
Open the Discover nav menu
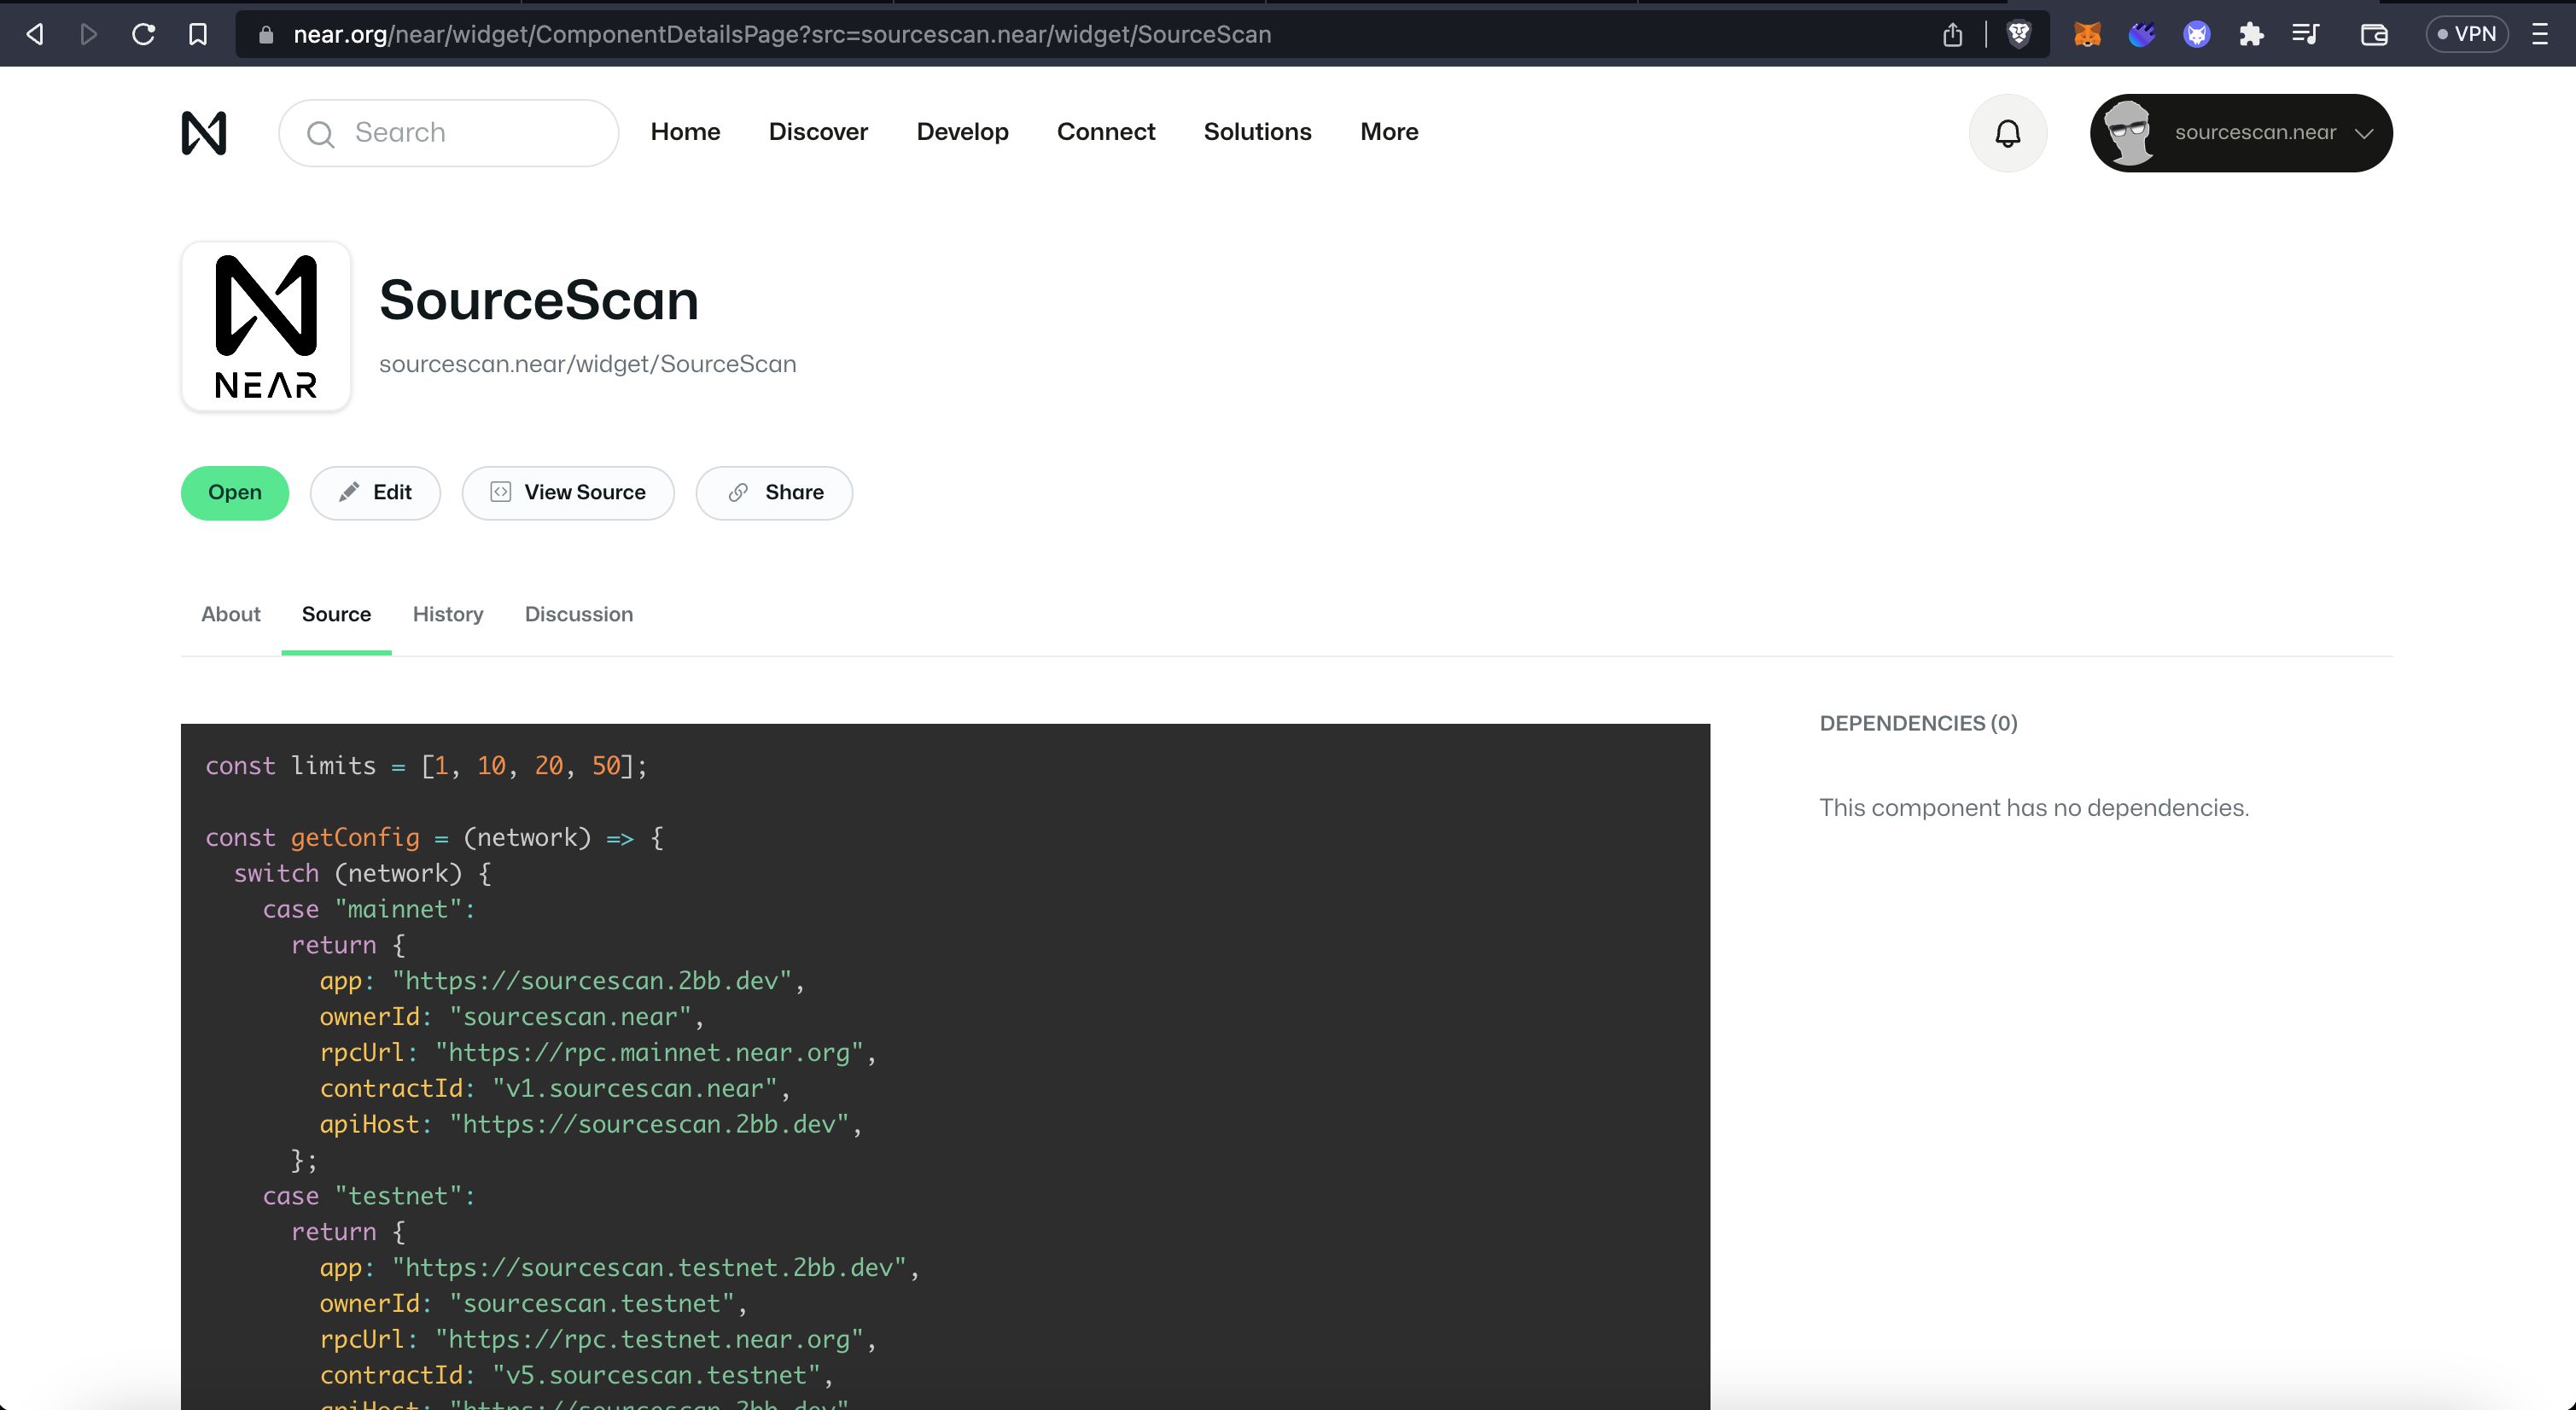[818, 132]
